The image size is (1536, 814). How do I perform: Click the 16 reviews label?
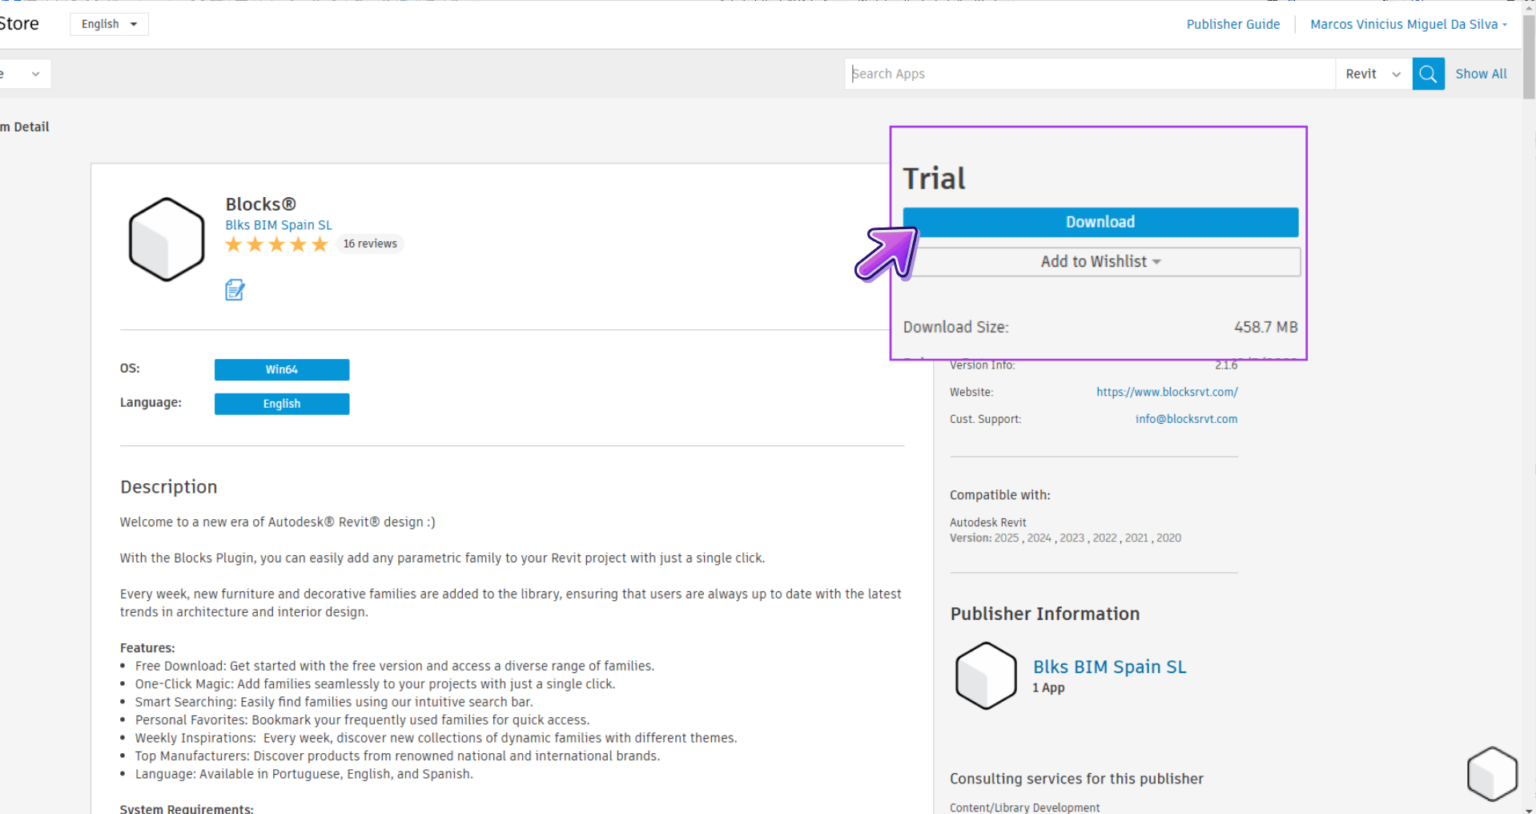coord(370,243)
